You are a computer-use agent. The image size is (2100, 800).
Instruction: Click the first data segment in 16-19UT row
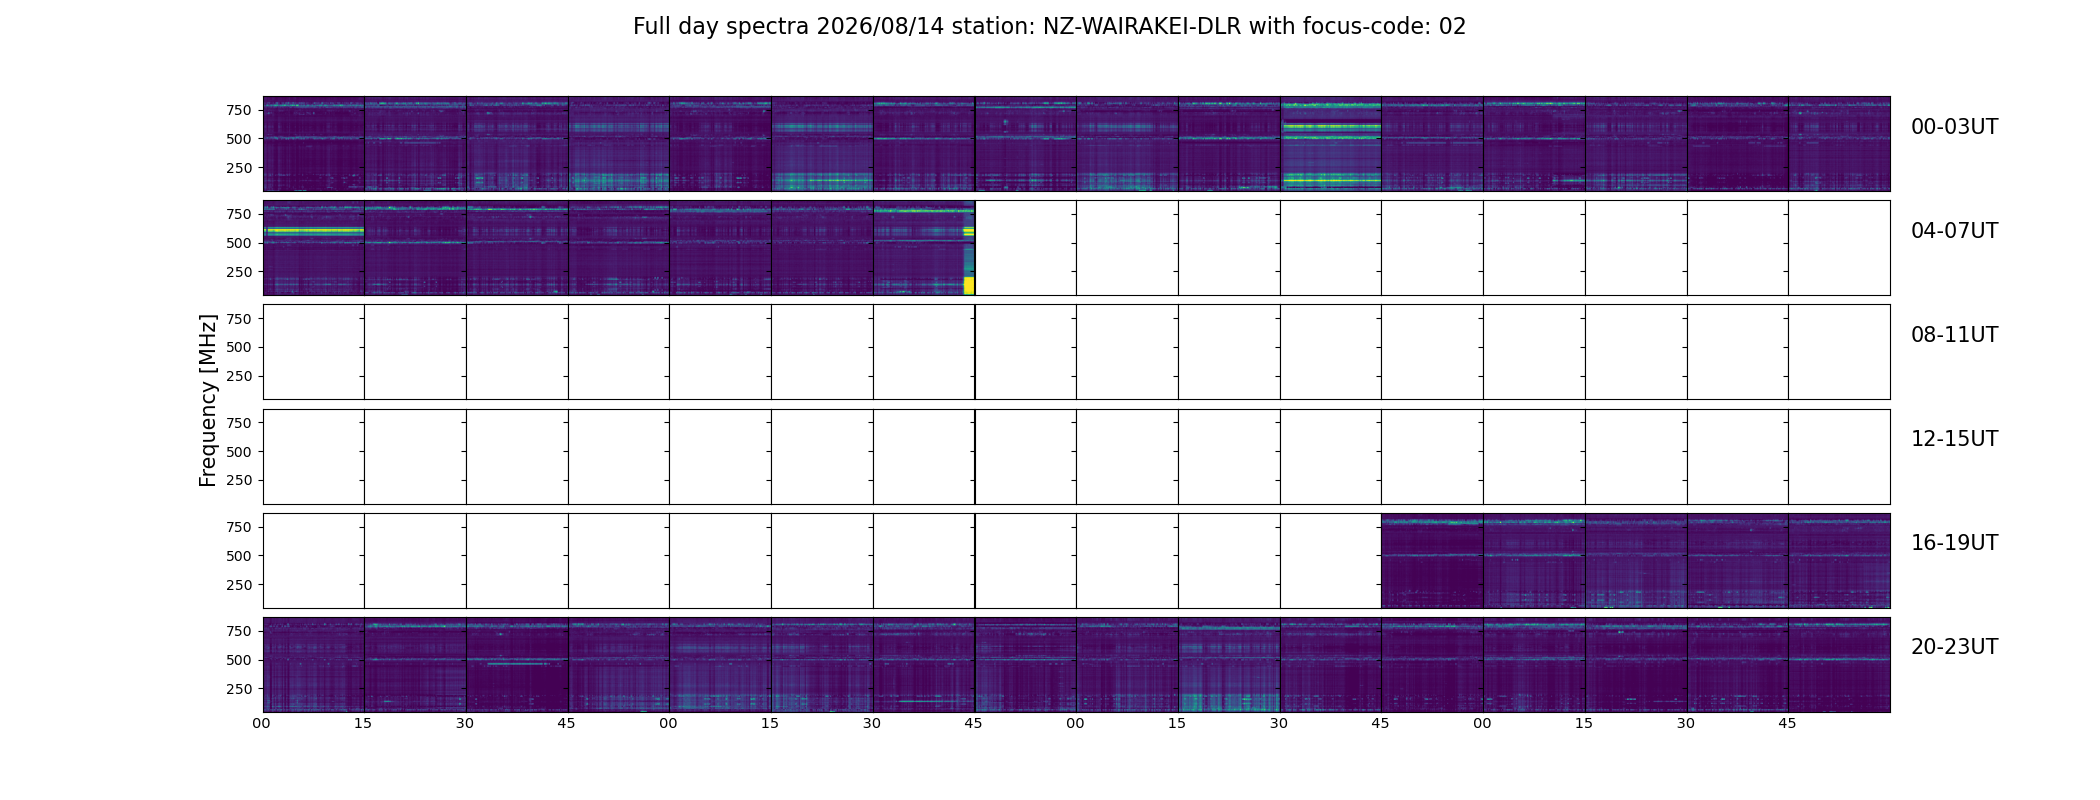[x=1432, y=561]
